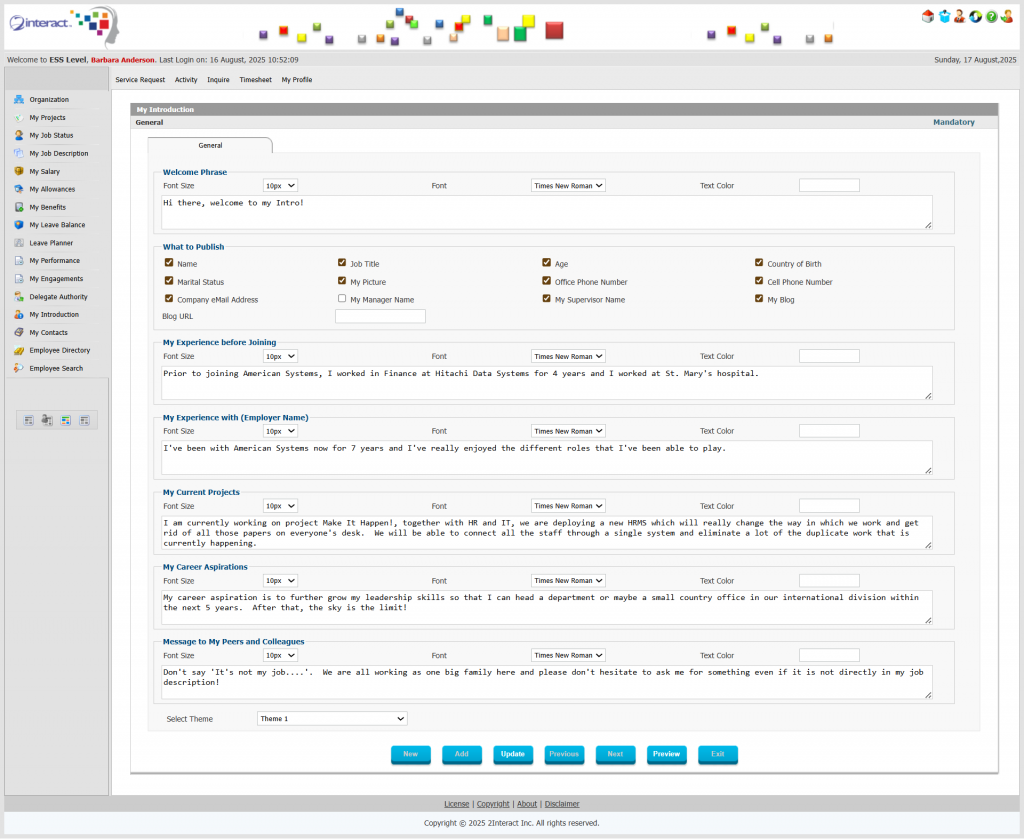1024x839 pixels.
Task: Open Font dropdown in My Experience with (Employer Name)
Action: coord(568,431)
